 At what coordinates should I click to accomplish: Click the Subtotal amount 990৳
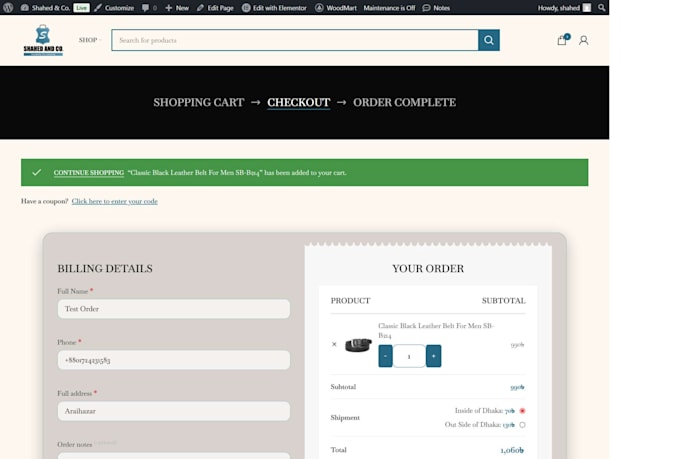[517, 387]
